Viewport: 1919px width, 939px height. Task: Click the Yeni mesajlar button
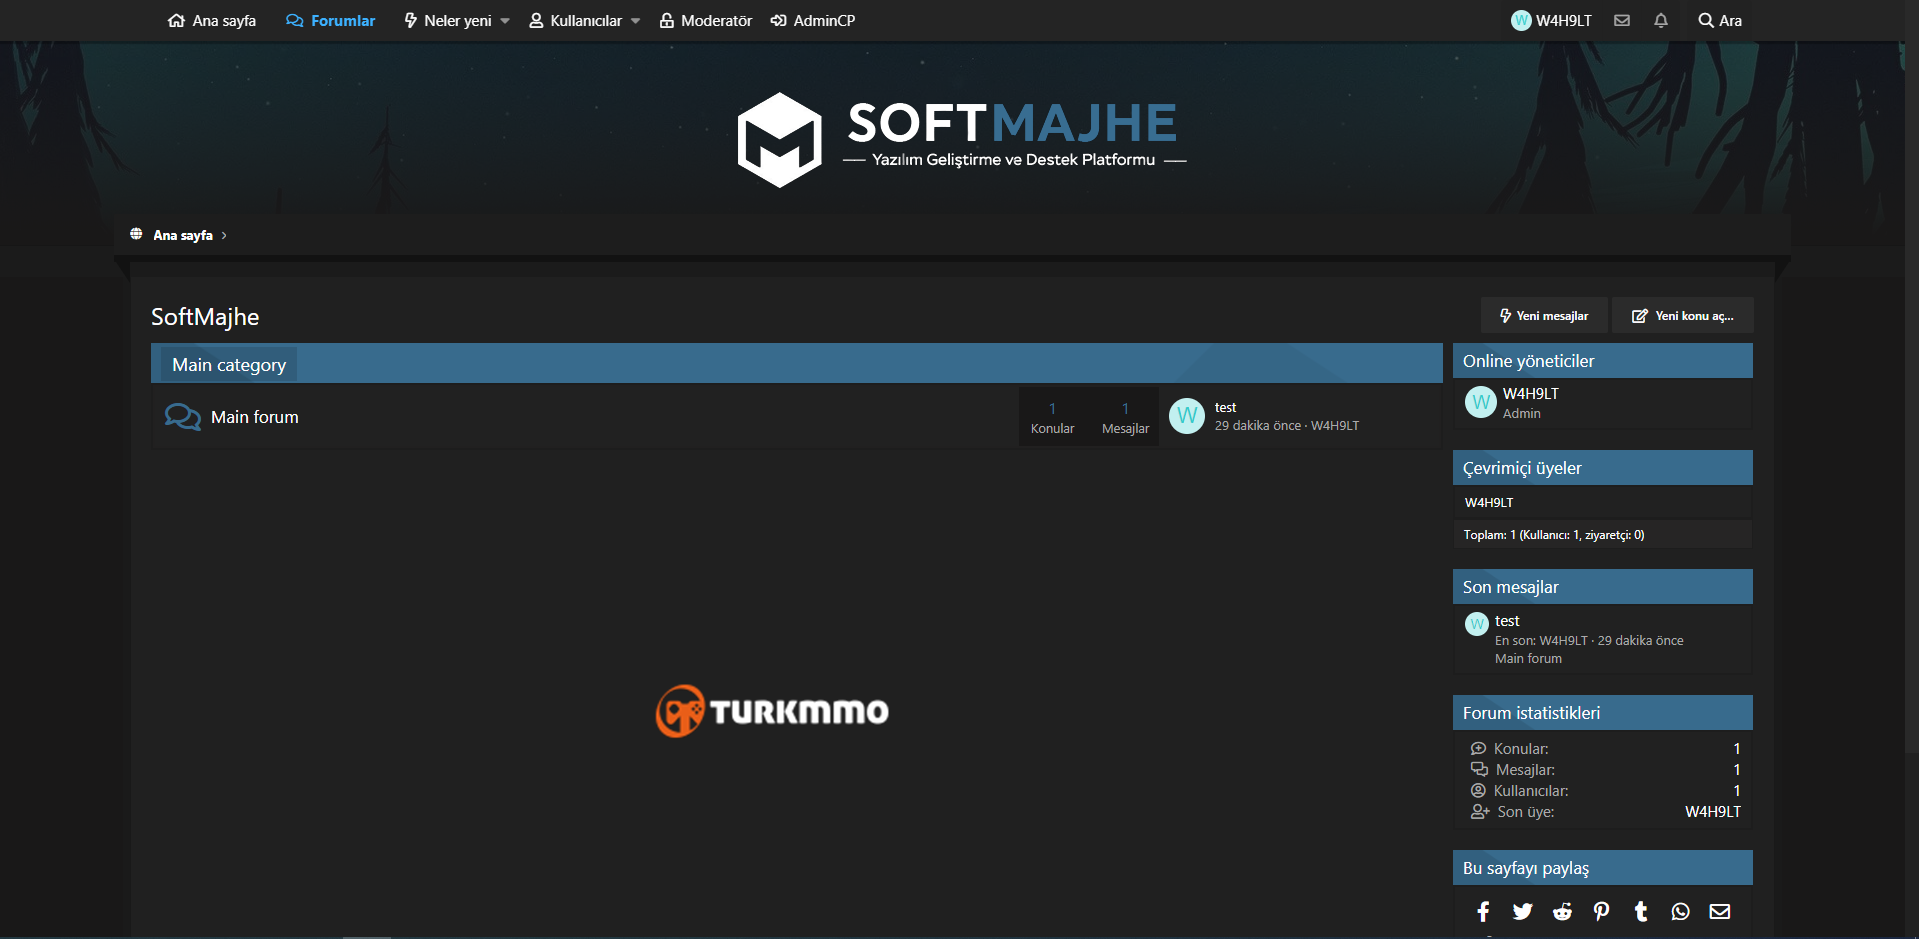coord(1544,315)
